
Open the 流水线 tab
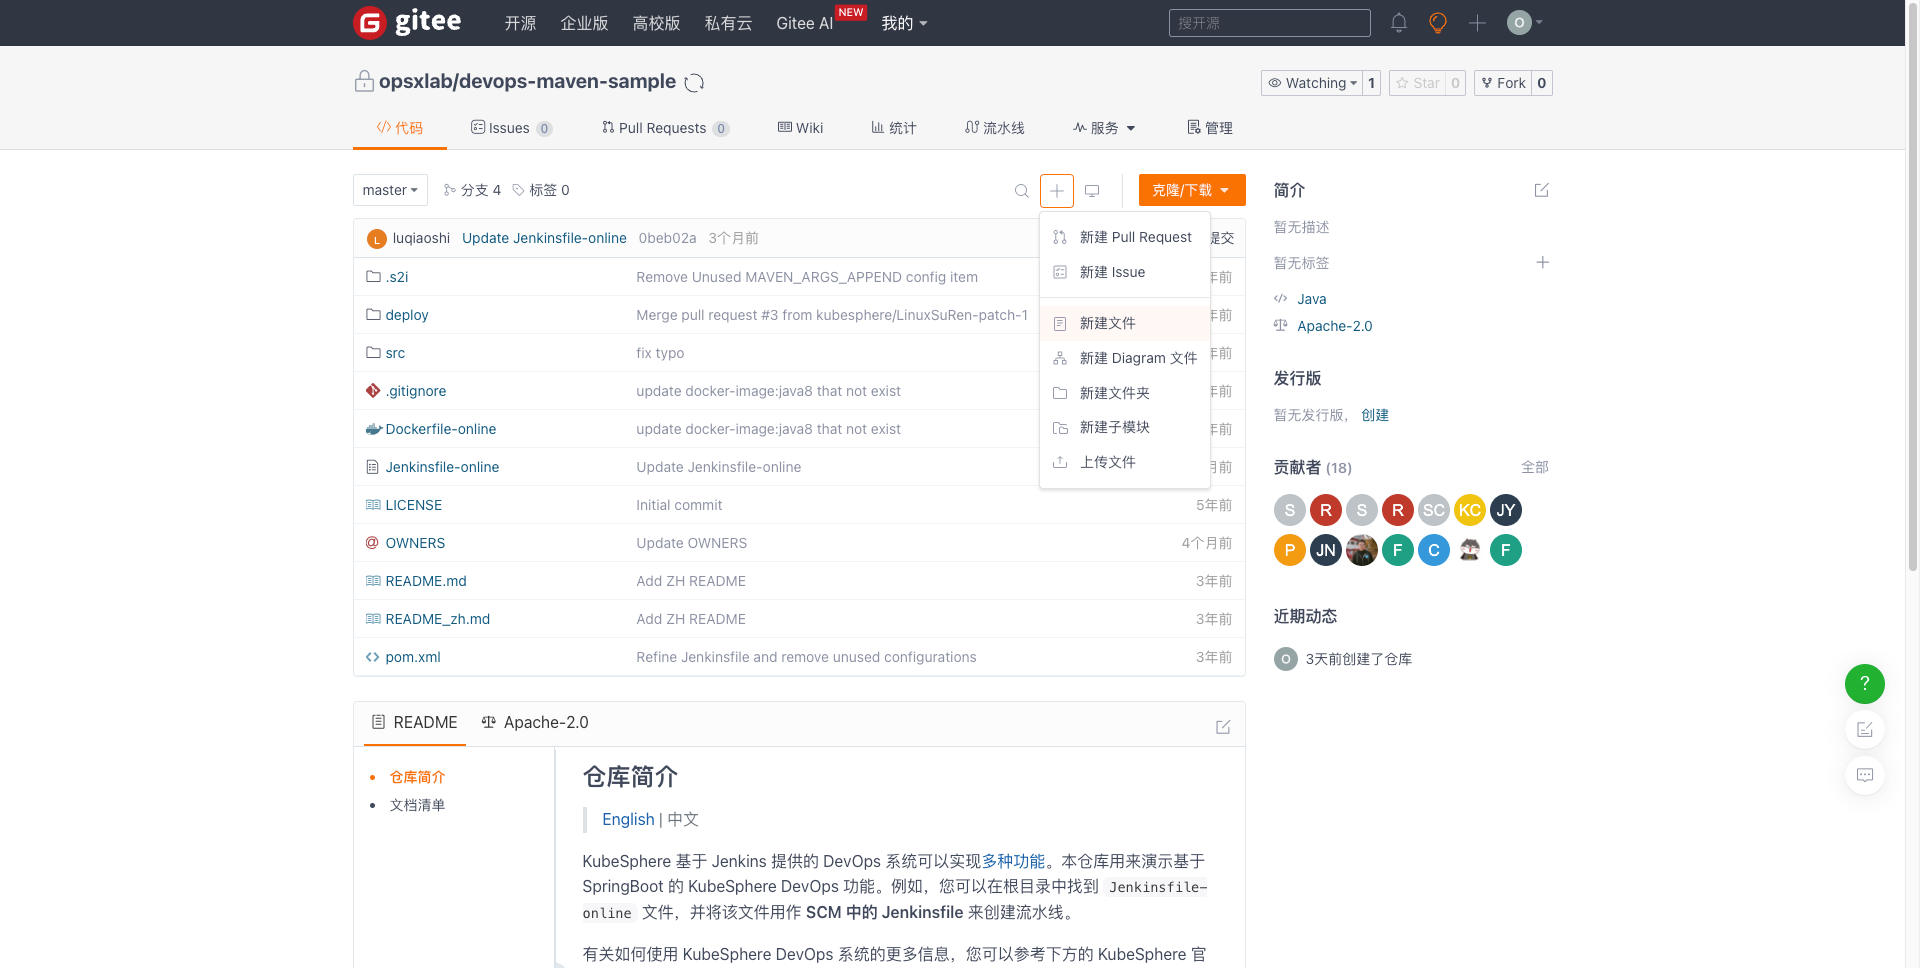coord(994,128)
